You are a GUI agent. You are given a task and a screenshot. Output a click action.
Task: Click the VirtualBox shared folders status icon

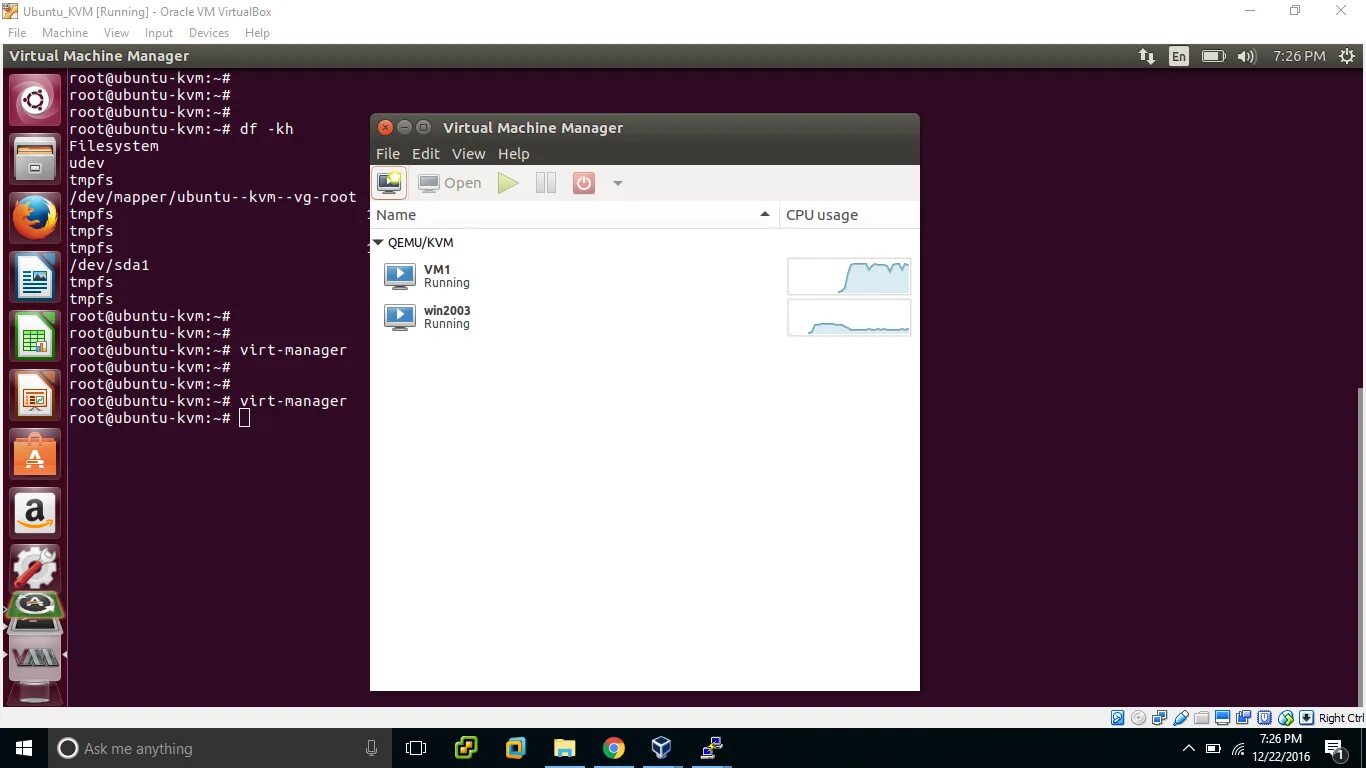coord(1201,718)
